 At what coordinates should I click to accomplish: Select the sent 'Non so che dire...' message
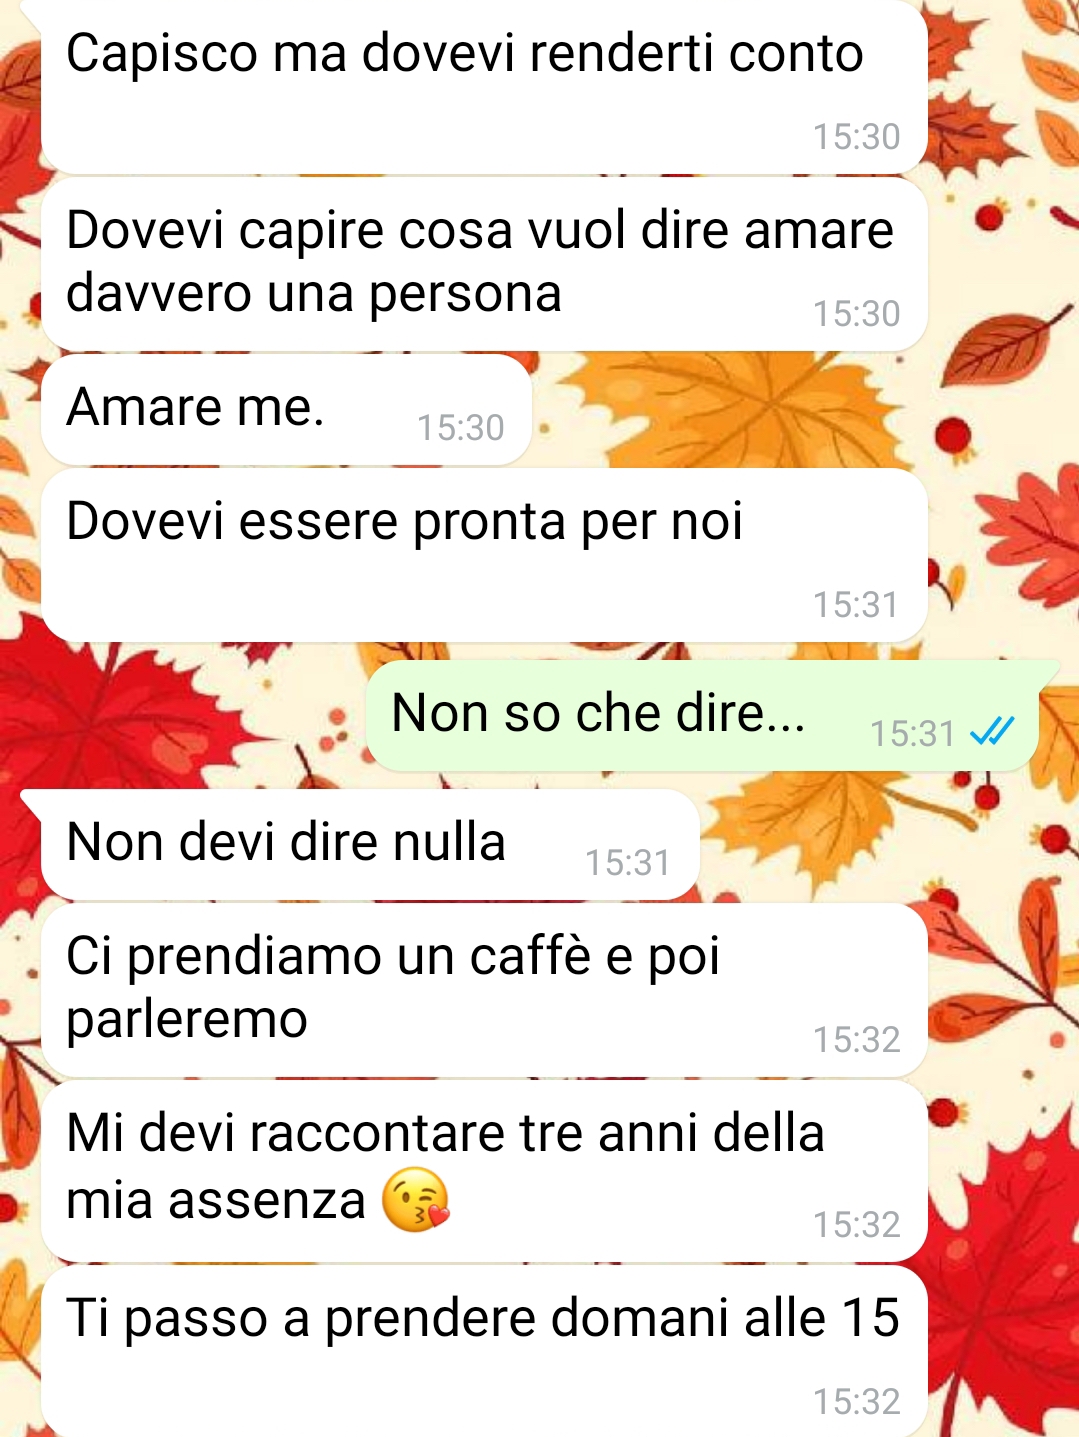click(x=702, y=715)
